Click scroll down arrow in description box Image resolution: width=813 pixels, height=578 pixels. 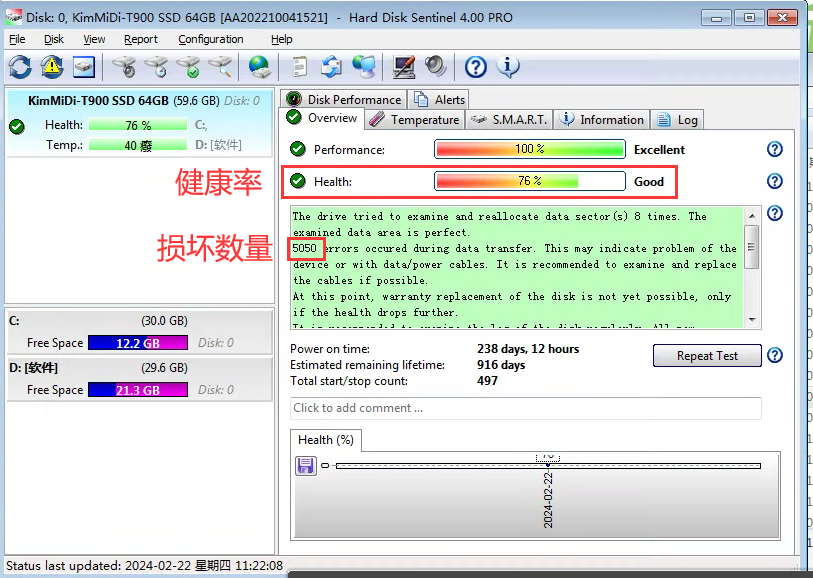[x=752, y=320]
